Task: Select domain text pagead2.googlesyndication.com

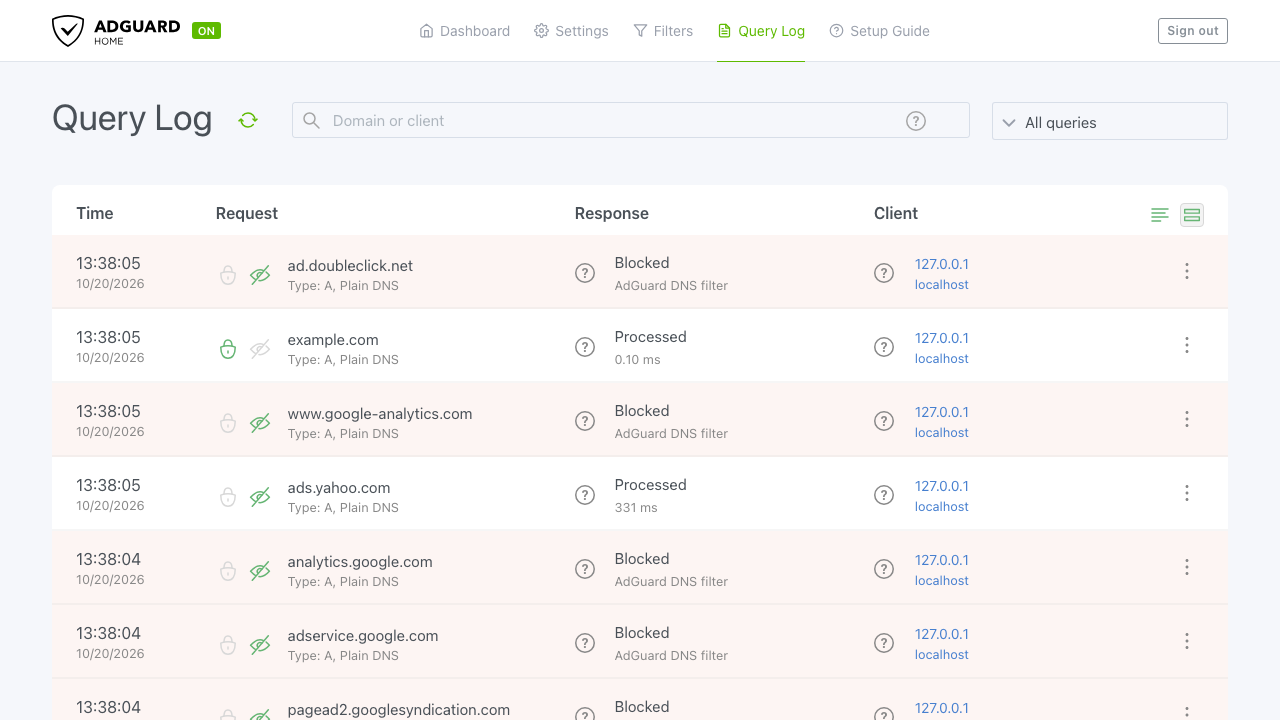Action: (399, 709)
